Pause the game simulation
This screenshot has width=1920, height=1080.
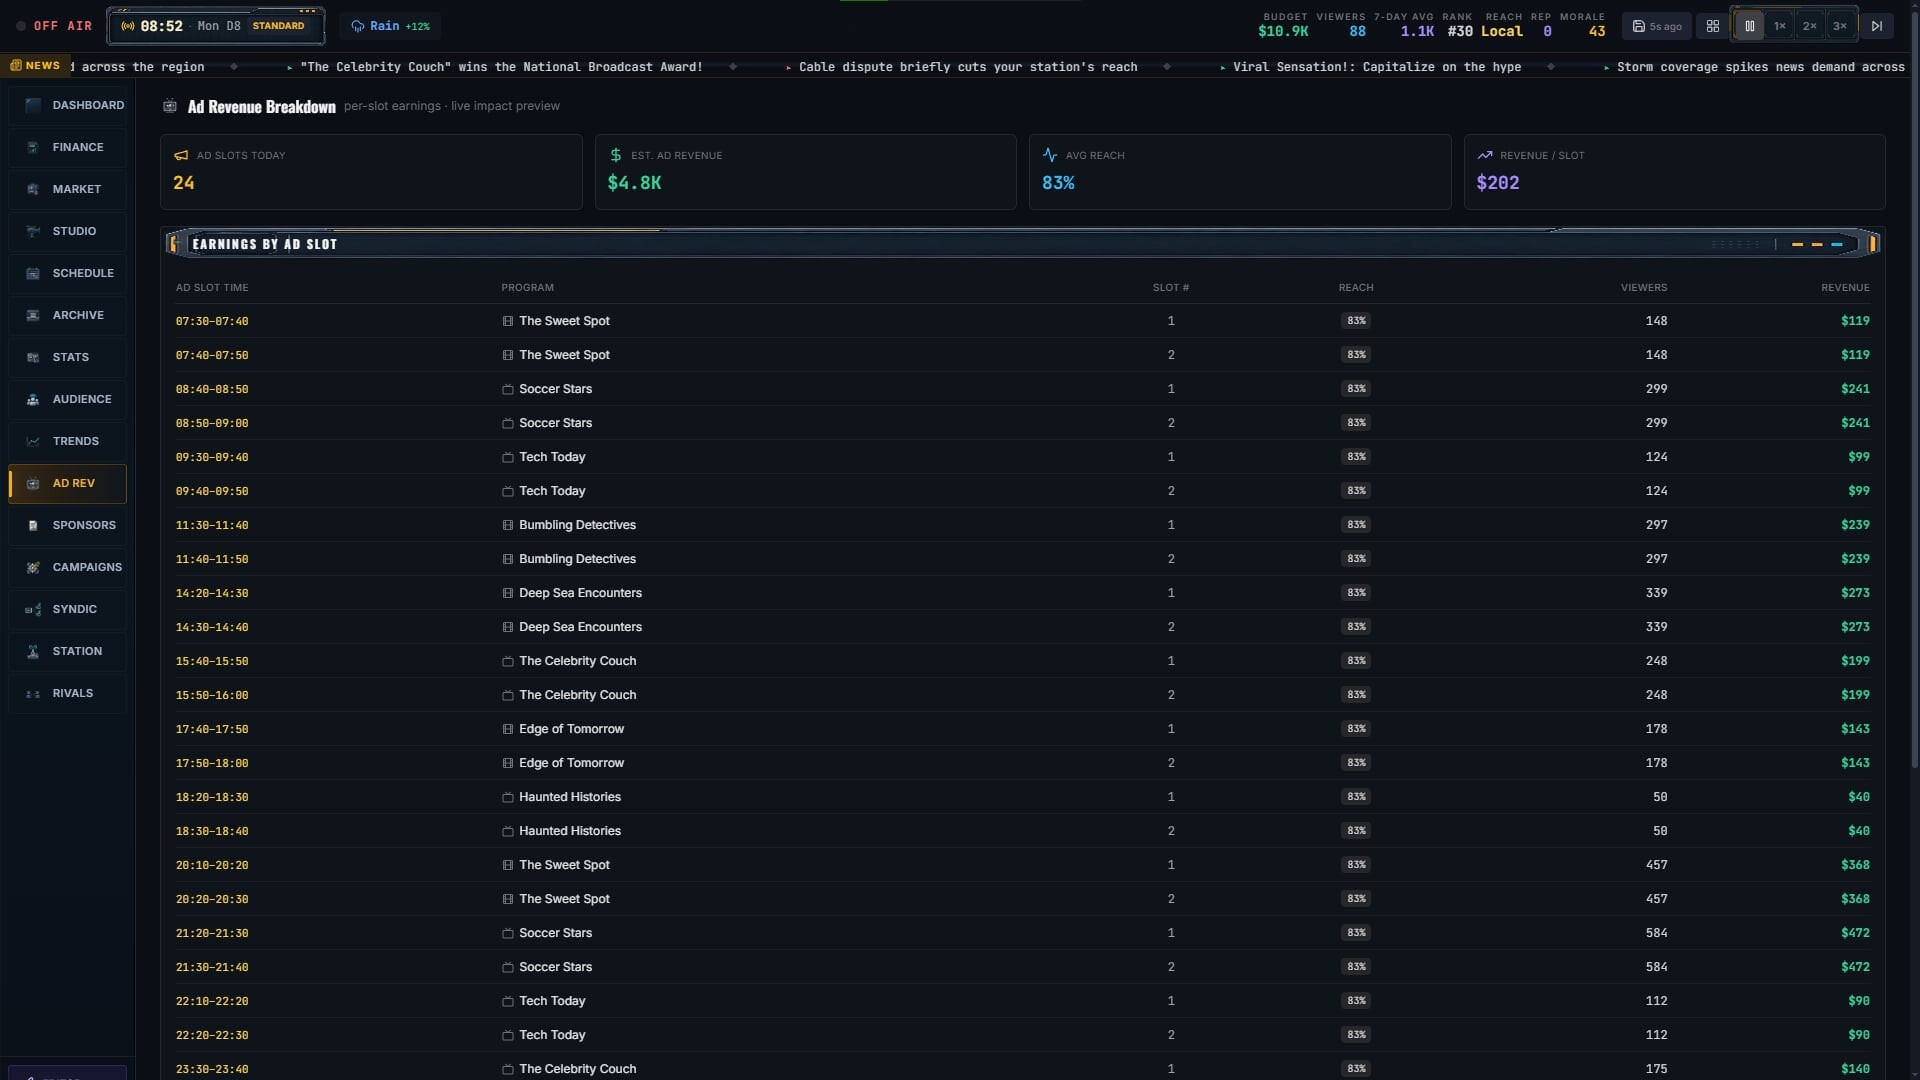click(x=1749, y=26)
